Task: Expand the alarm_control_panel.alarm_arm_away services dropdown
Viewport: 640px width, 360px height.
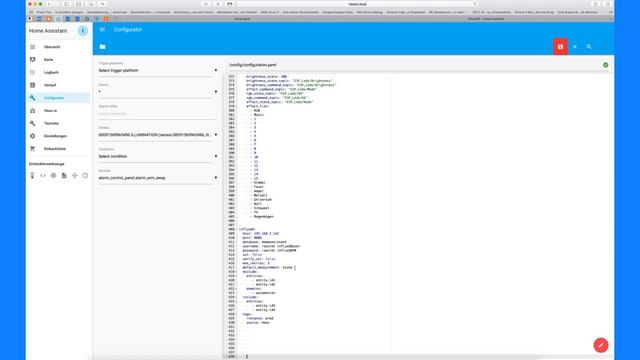Action: [x=158, y=178]
